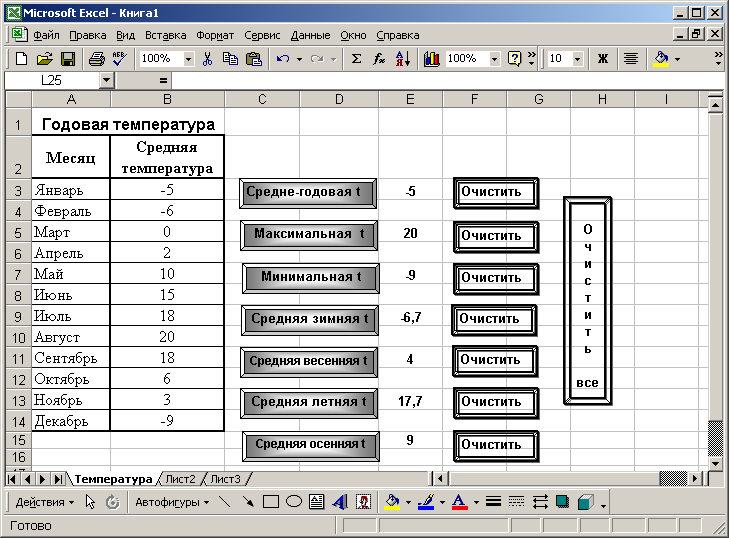Apply Shadow effect from drawing toolbar
Image resolution: width=729 pixels, height=538 pixels.
pyautogui.click(x=563, y=502)
